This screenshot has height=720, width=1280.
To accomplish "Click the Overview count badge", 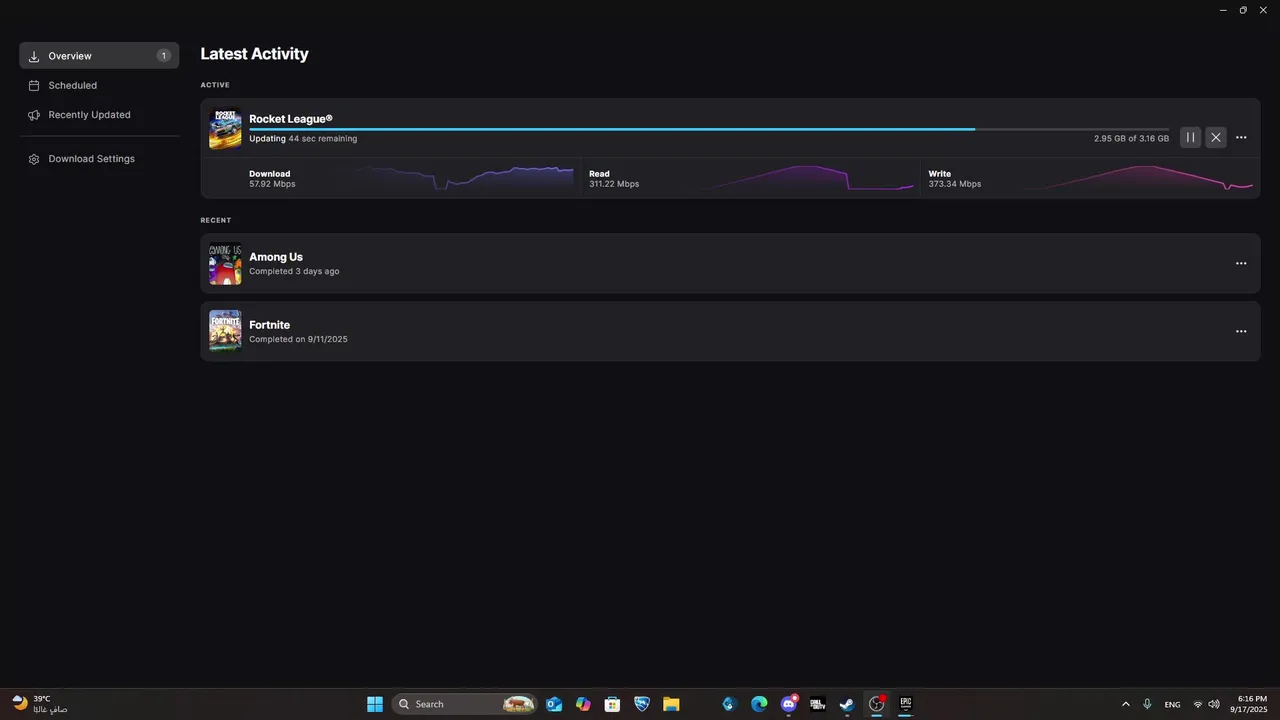I will 164,56.
